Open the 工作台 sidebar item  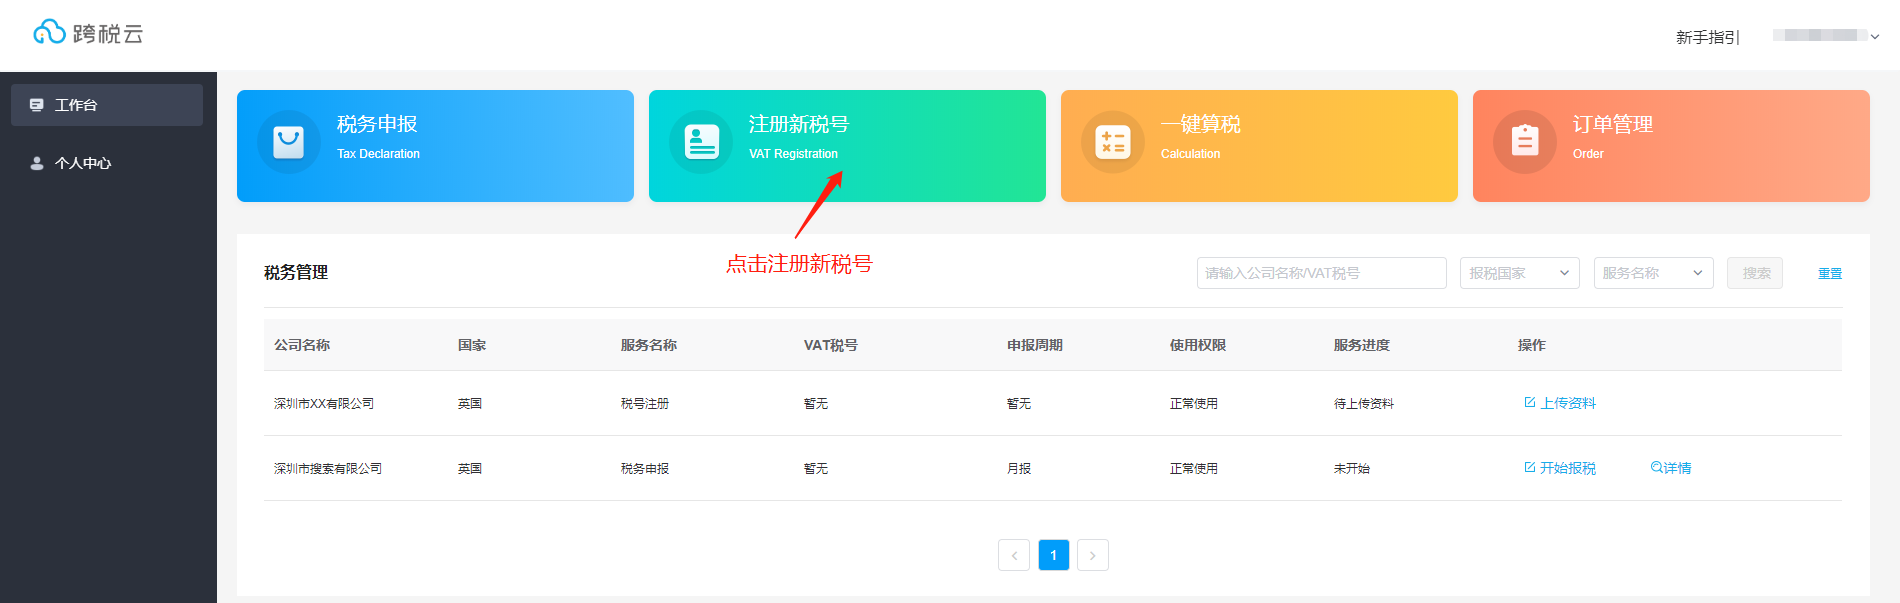pos(107,105)
